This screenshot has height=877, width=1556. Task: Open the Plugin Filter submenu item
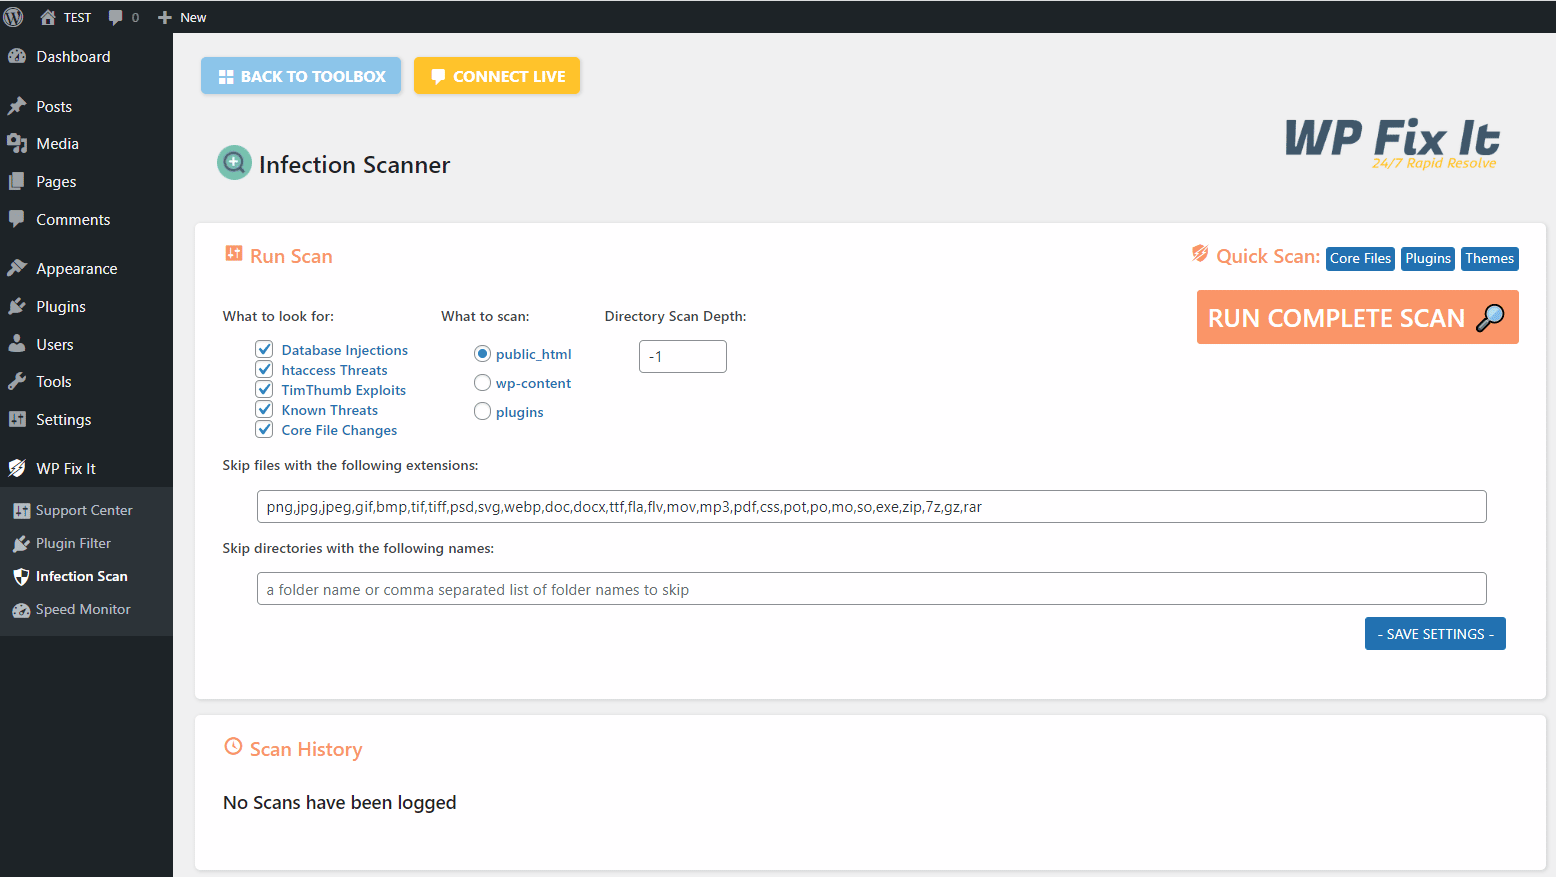(x=86, y=544)
